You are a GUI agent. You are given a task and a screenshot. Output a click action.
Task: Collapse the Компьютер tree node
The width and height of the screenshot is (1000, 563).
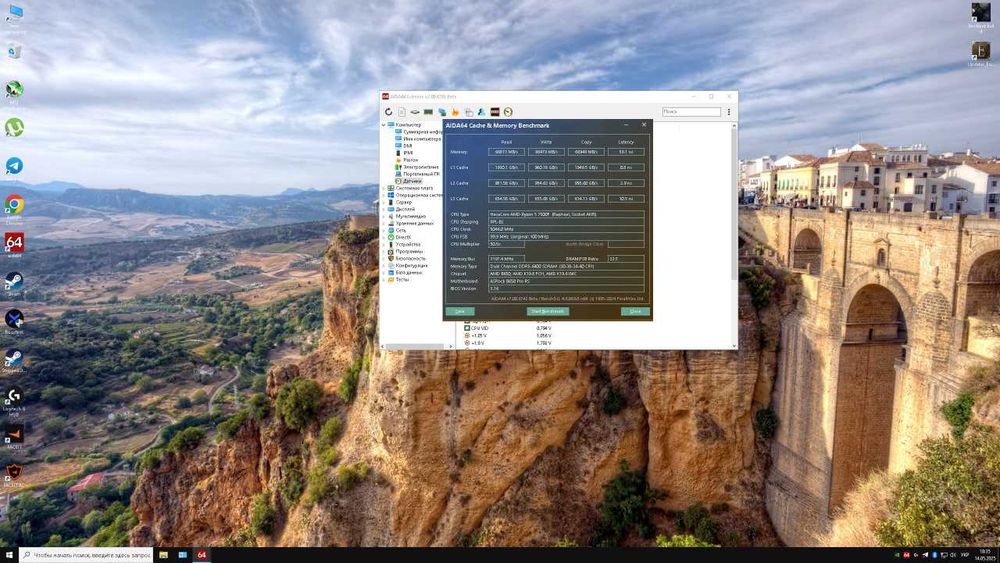384,124
